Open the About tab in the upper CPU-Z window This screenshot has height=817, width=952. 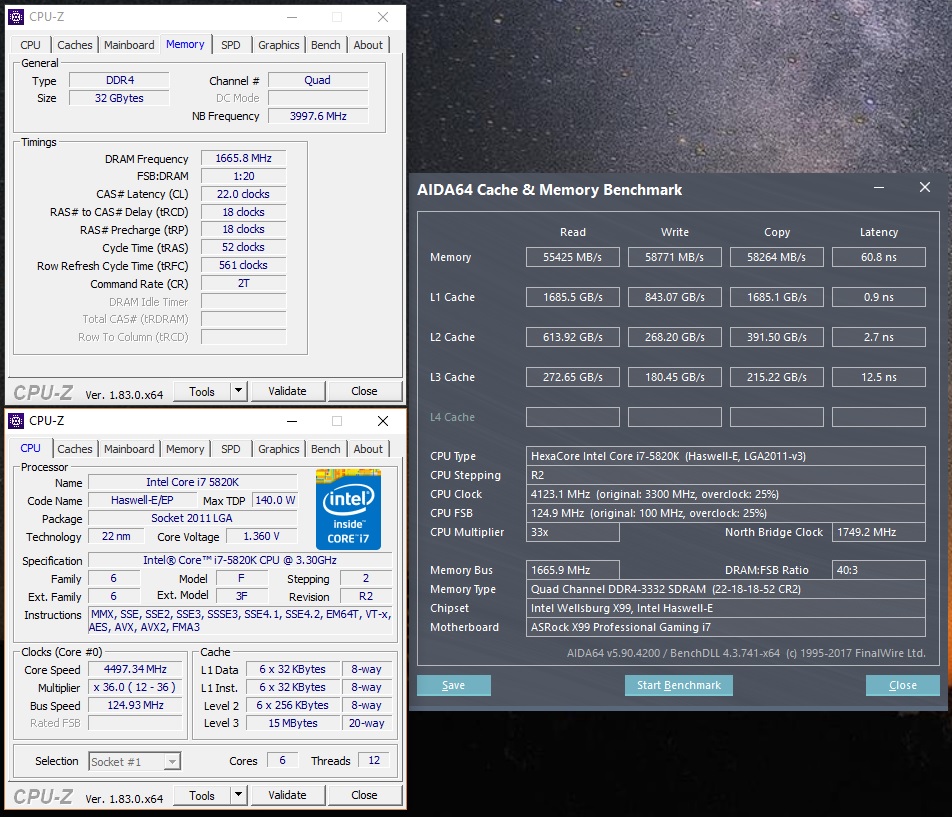[x=369, y=45]
